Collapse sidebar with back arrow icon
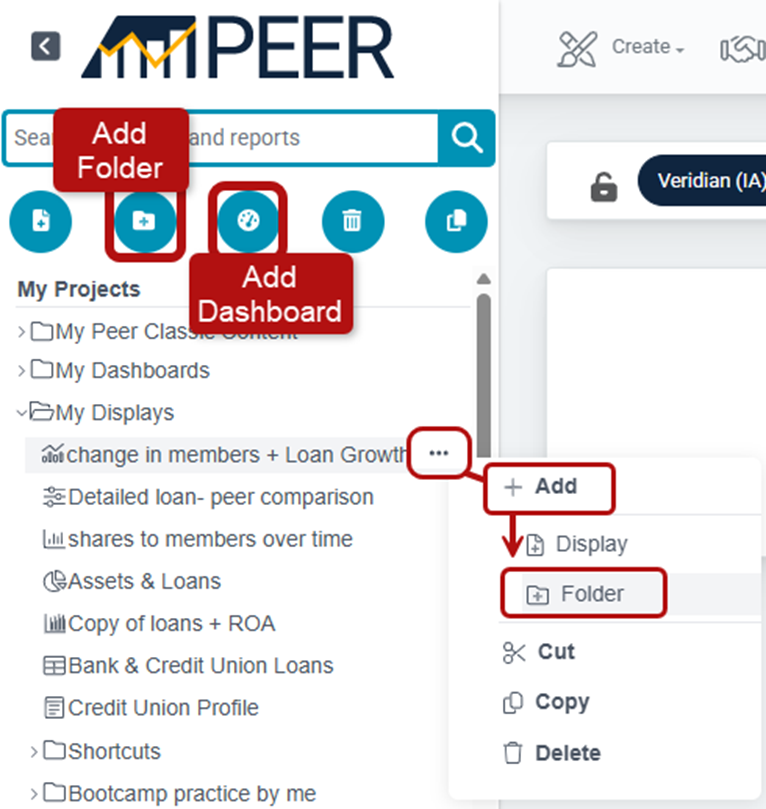Screen dimensions: 766x809 pyautogui.click(x=46, y=46)
